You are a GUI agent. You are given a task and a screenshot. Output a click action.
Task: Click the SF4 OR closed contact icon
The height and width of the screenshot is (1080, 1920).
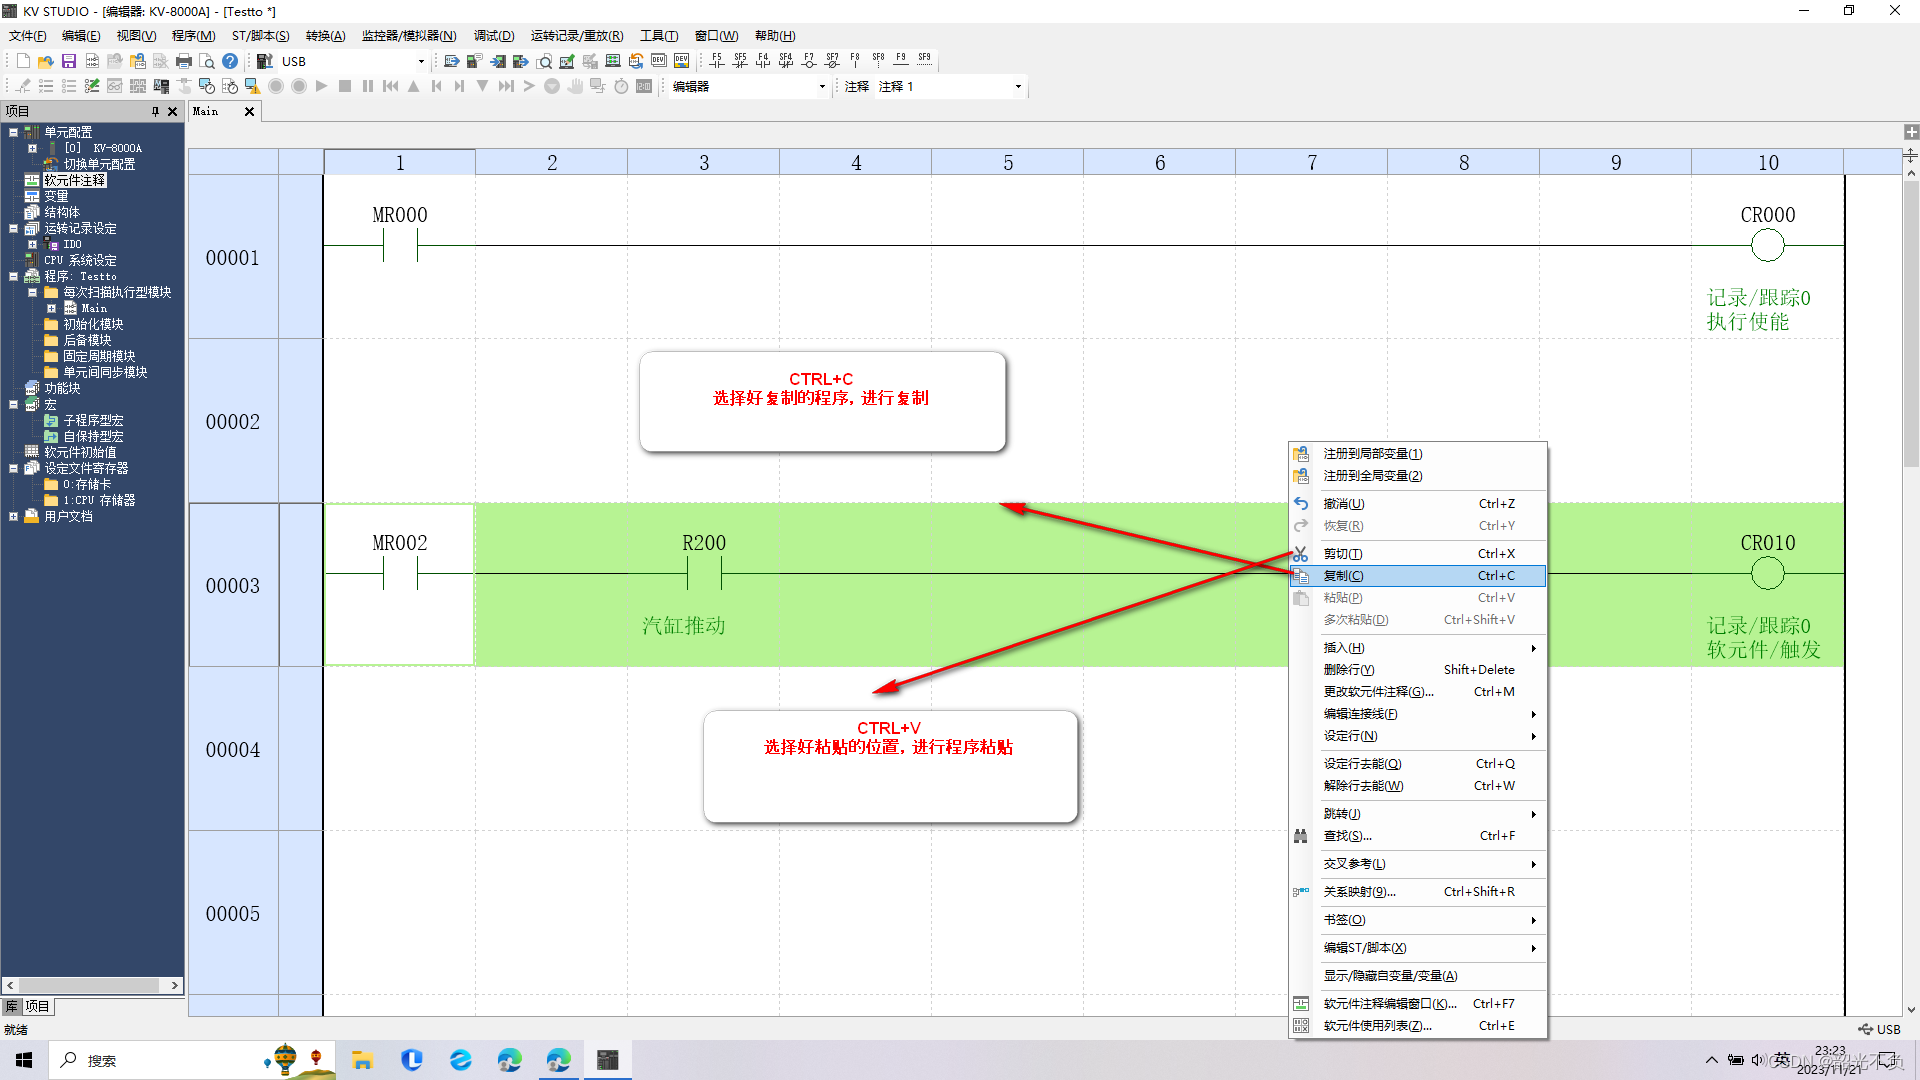pyautogui.click(x=786, y=61)
